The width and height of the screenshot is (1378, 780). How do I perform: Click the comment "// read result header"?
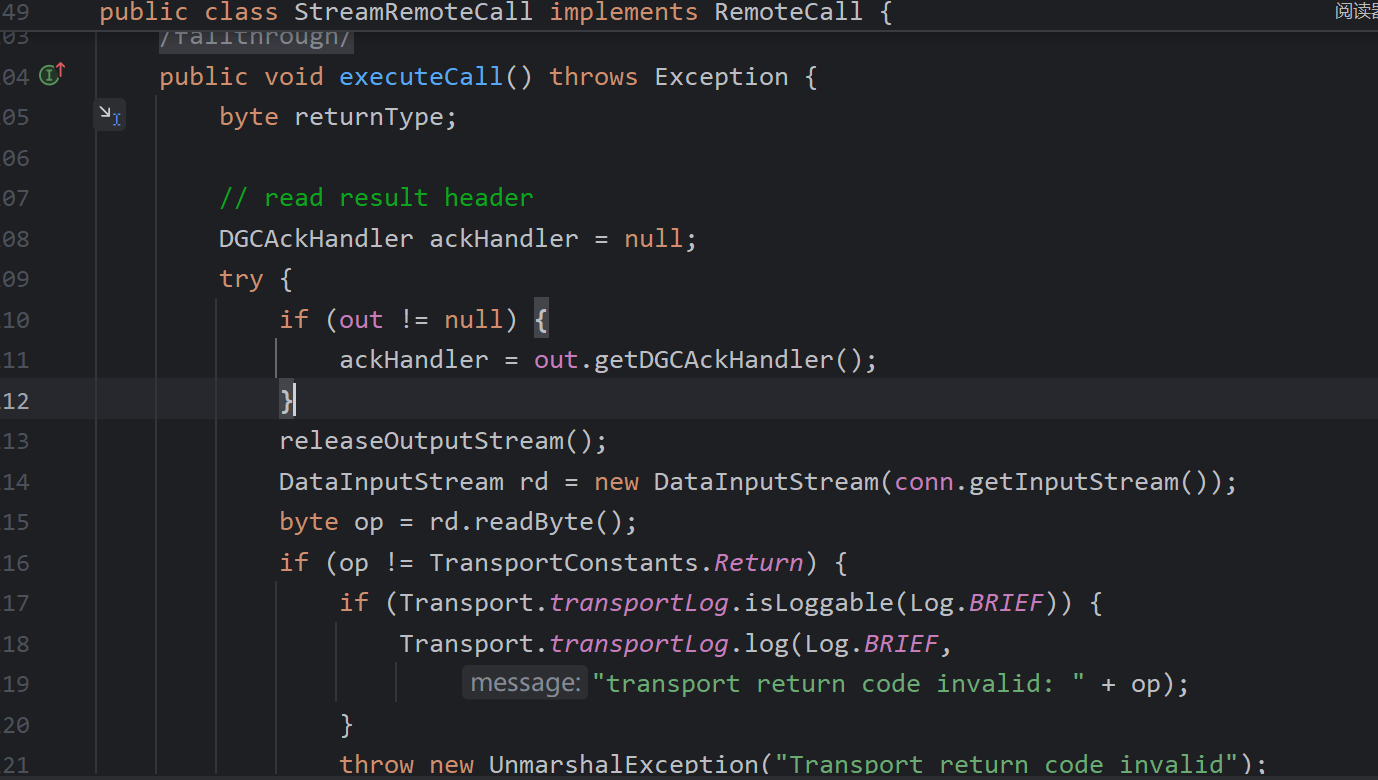pyautogui.click(x=376, y=198)
